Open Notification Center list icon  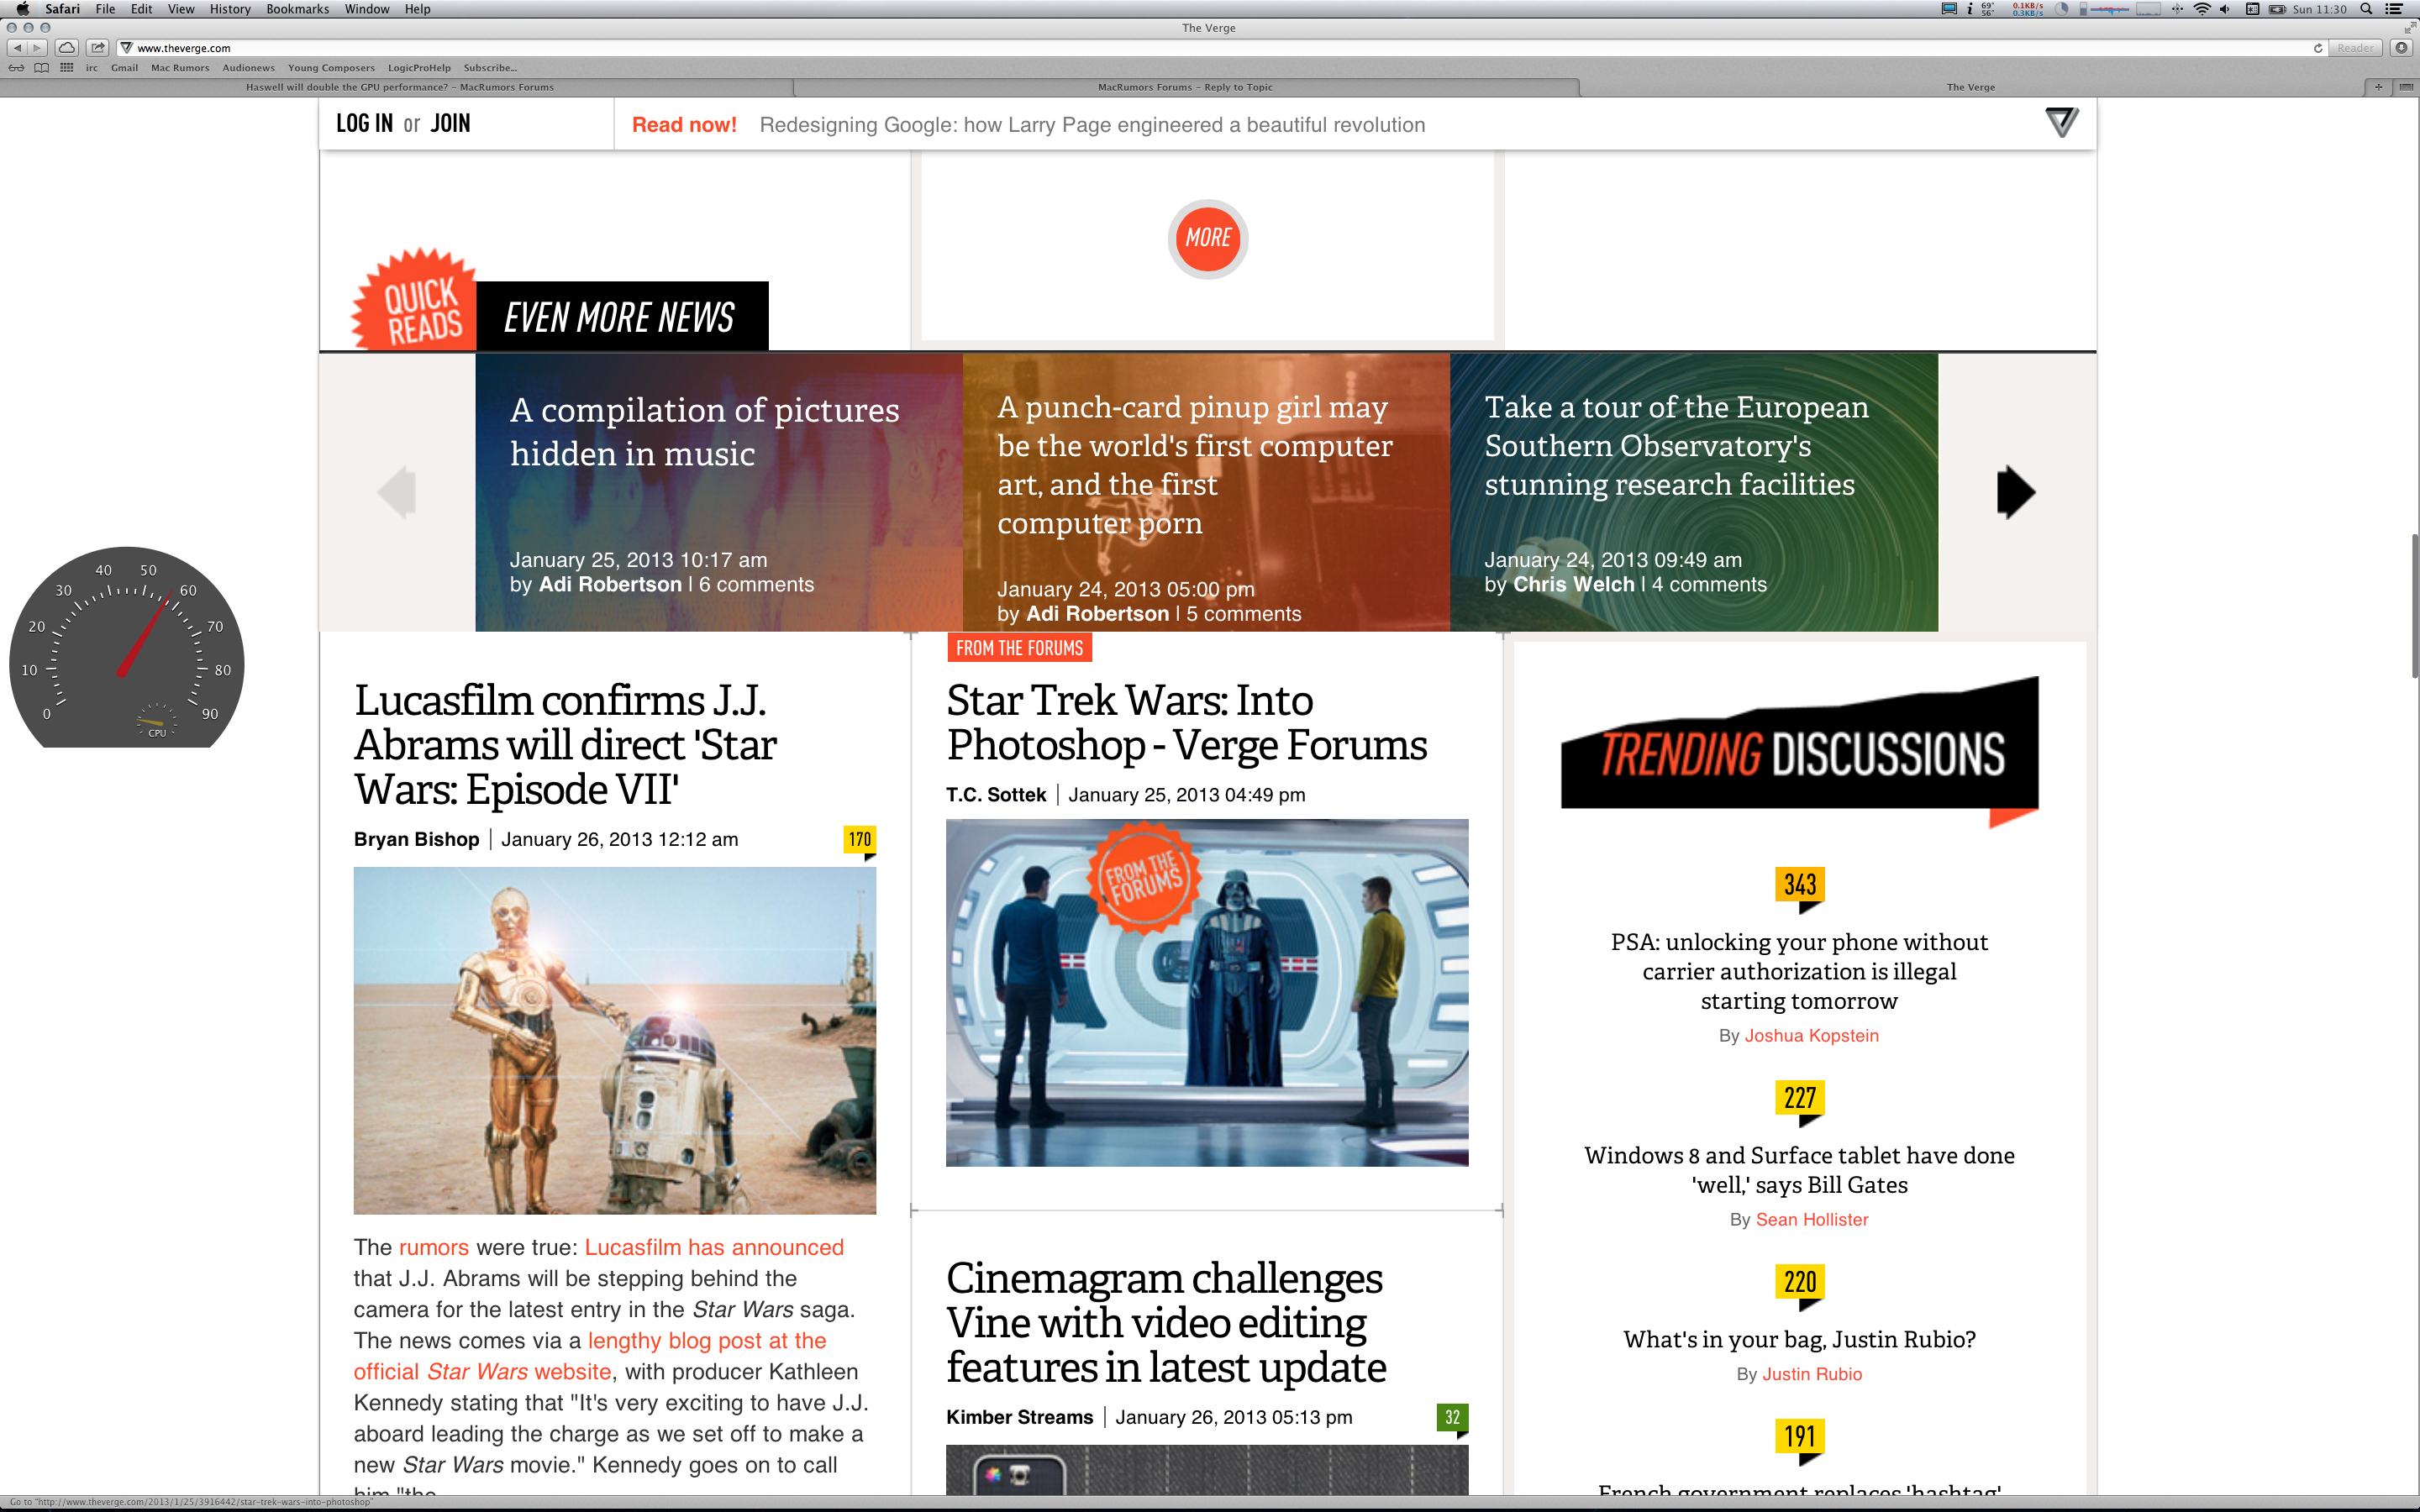pyautogui.click(x=2394, y=9)
